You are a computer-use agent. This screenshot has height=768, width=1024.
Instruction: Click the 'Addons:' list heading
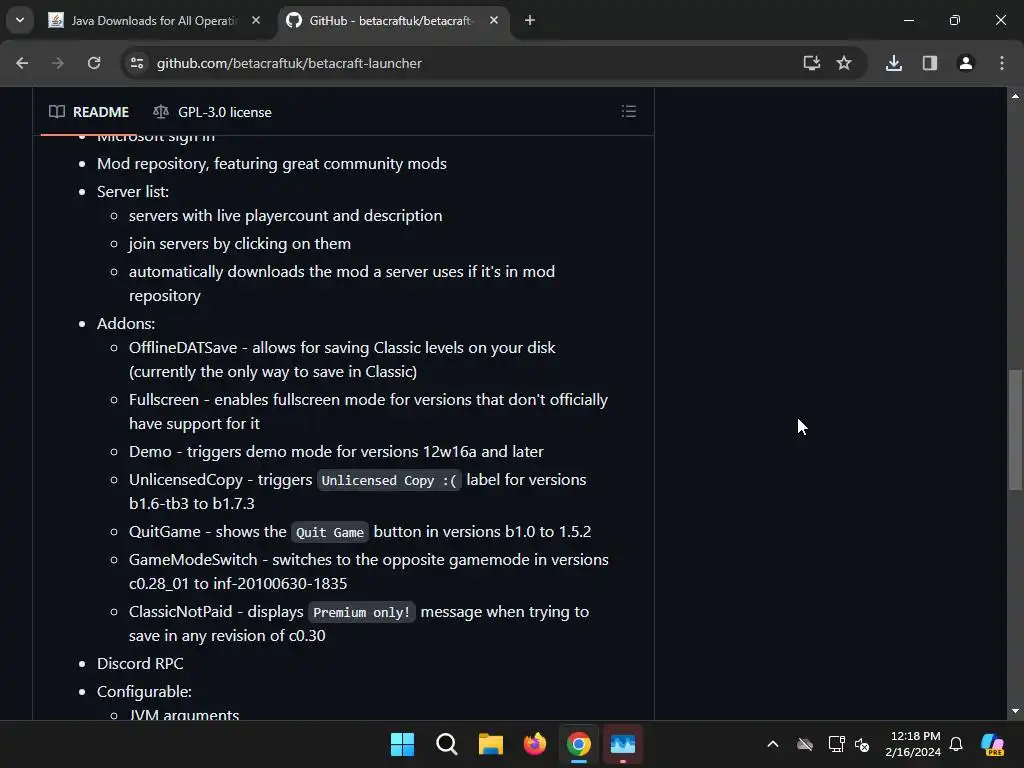[125, 323]
